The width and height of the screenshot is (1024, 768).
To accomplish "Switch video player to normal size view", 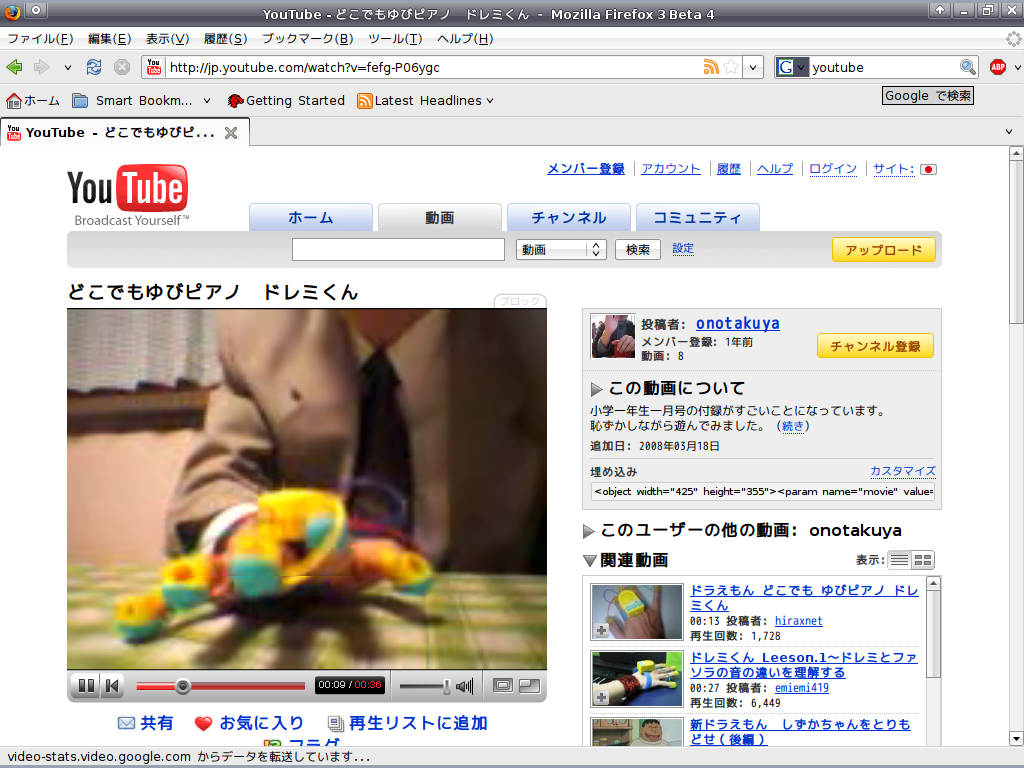I will click(x=503, y=685).
